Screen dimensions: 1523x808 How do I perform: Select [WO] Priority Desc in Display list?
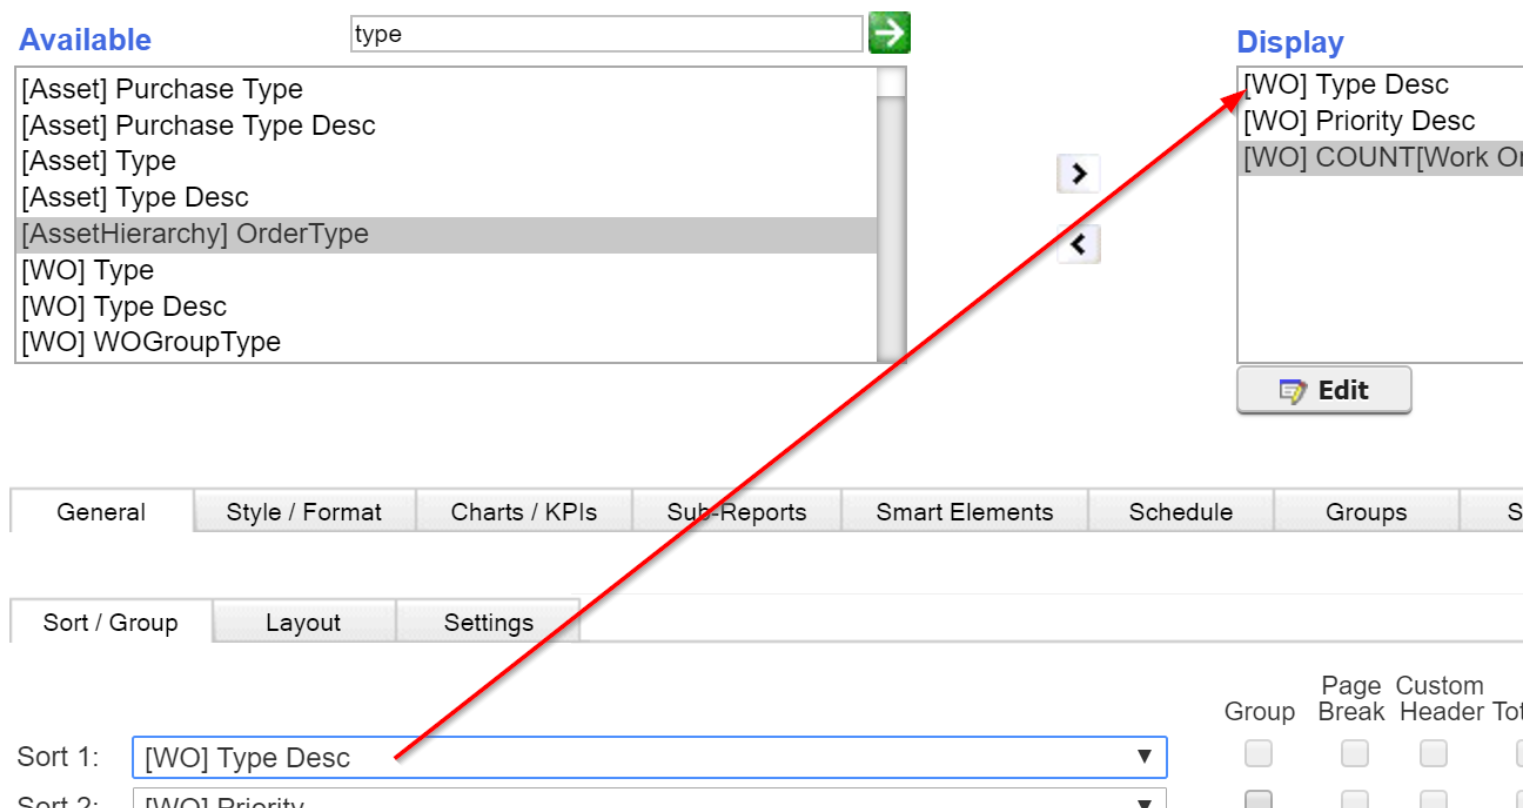(1359, 121)
